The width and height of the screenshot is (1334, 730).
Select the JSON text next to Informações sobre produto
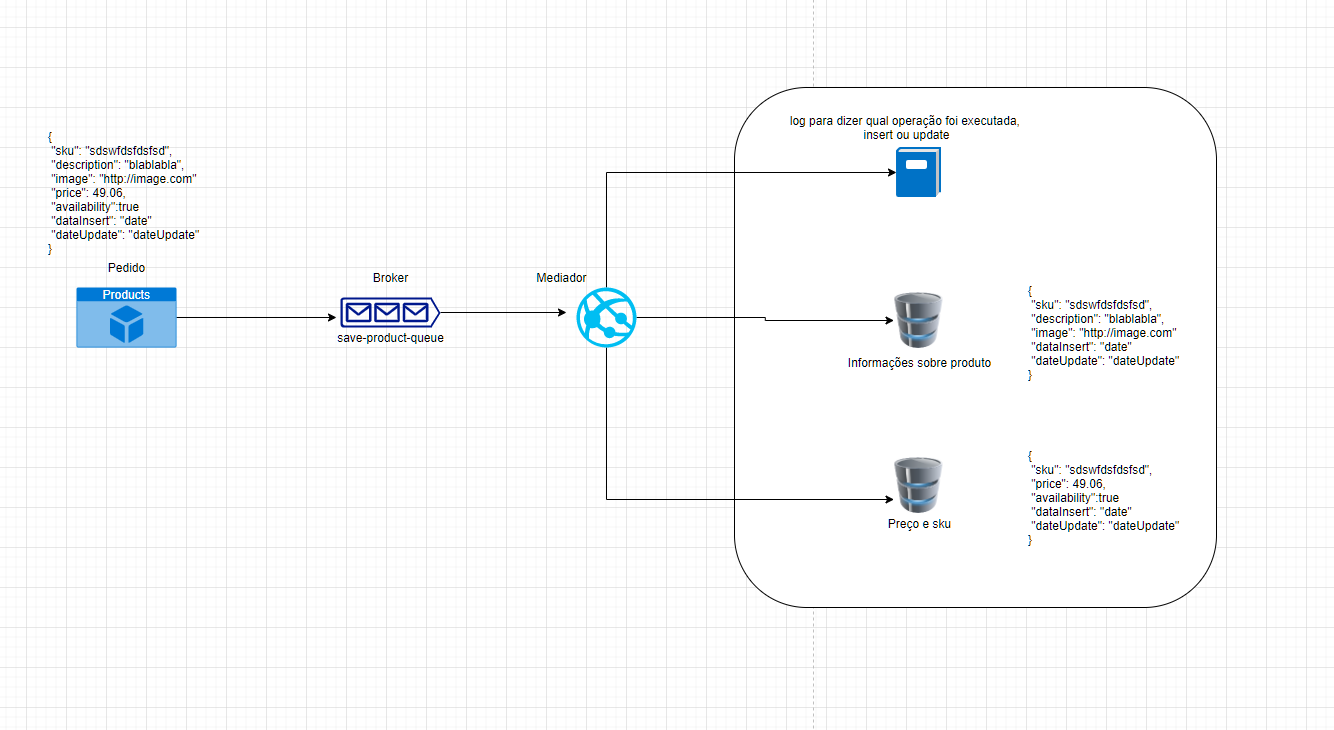pyautogui.click(x=1101, y=332)
